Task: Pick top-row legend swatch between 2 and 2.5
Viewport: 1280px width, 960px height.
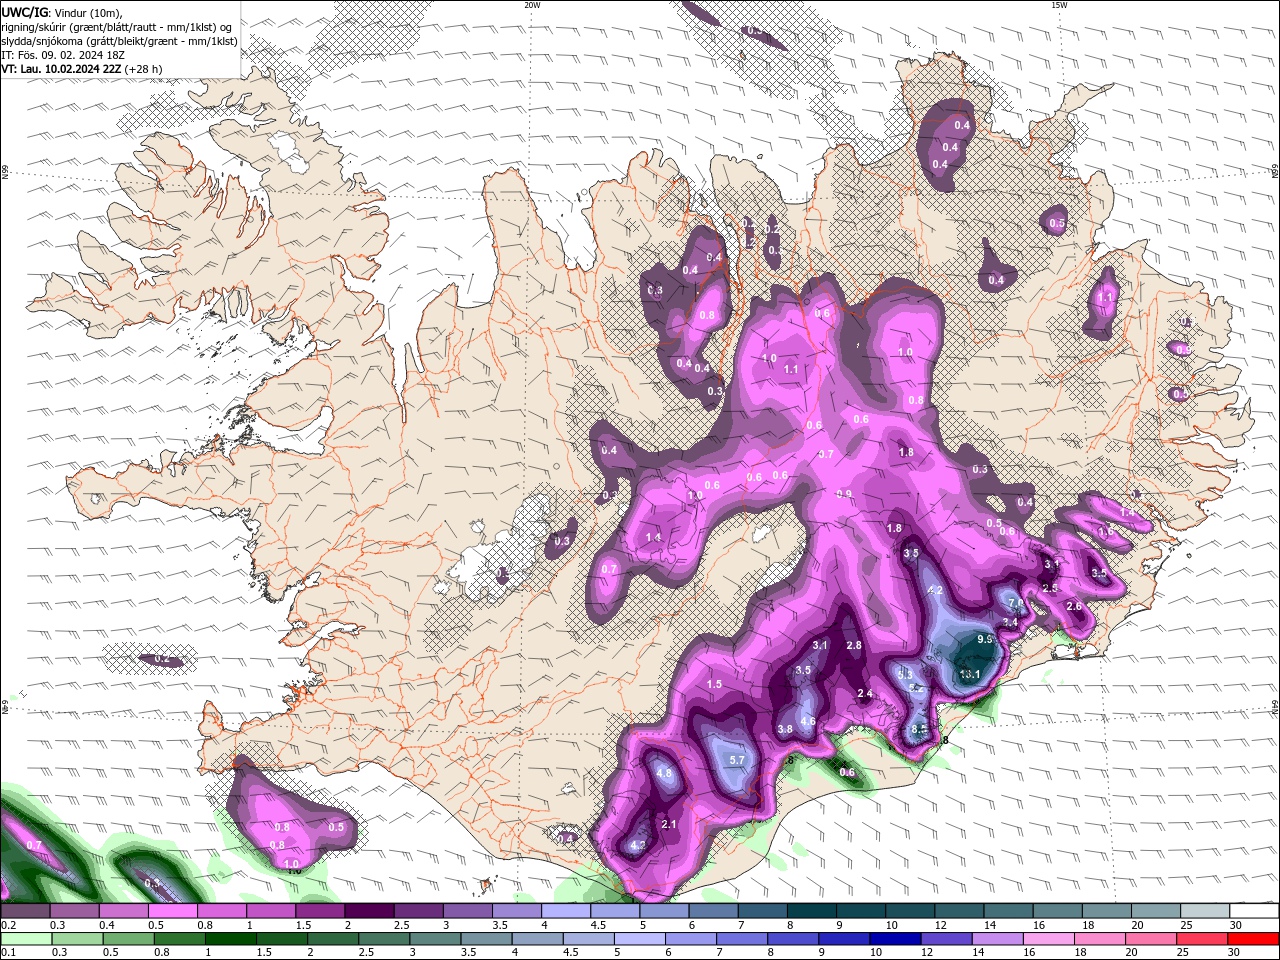Action: [368, 911]
